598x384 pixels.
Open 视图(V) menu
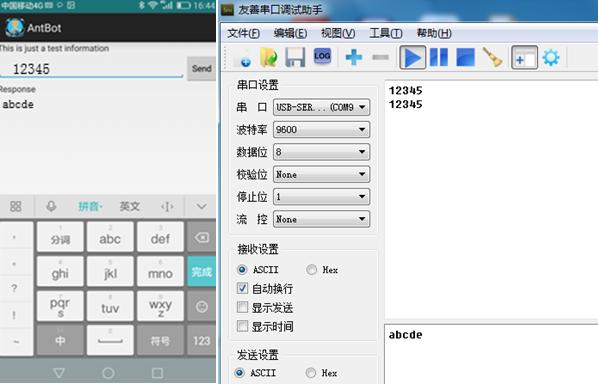(338, 34)
